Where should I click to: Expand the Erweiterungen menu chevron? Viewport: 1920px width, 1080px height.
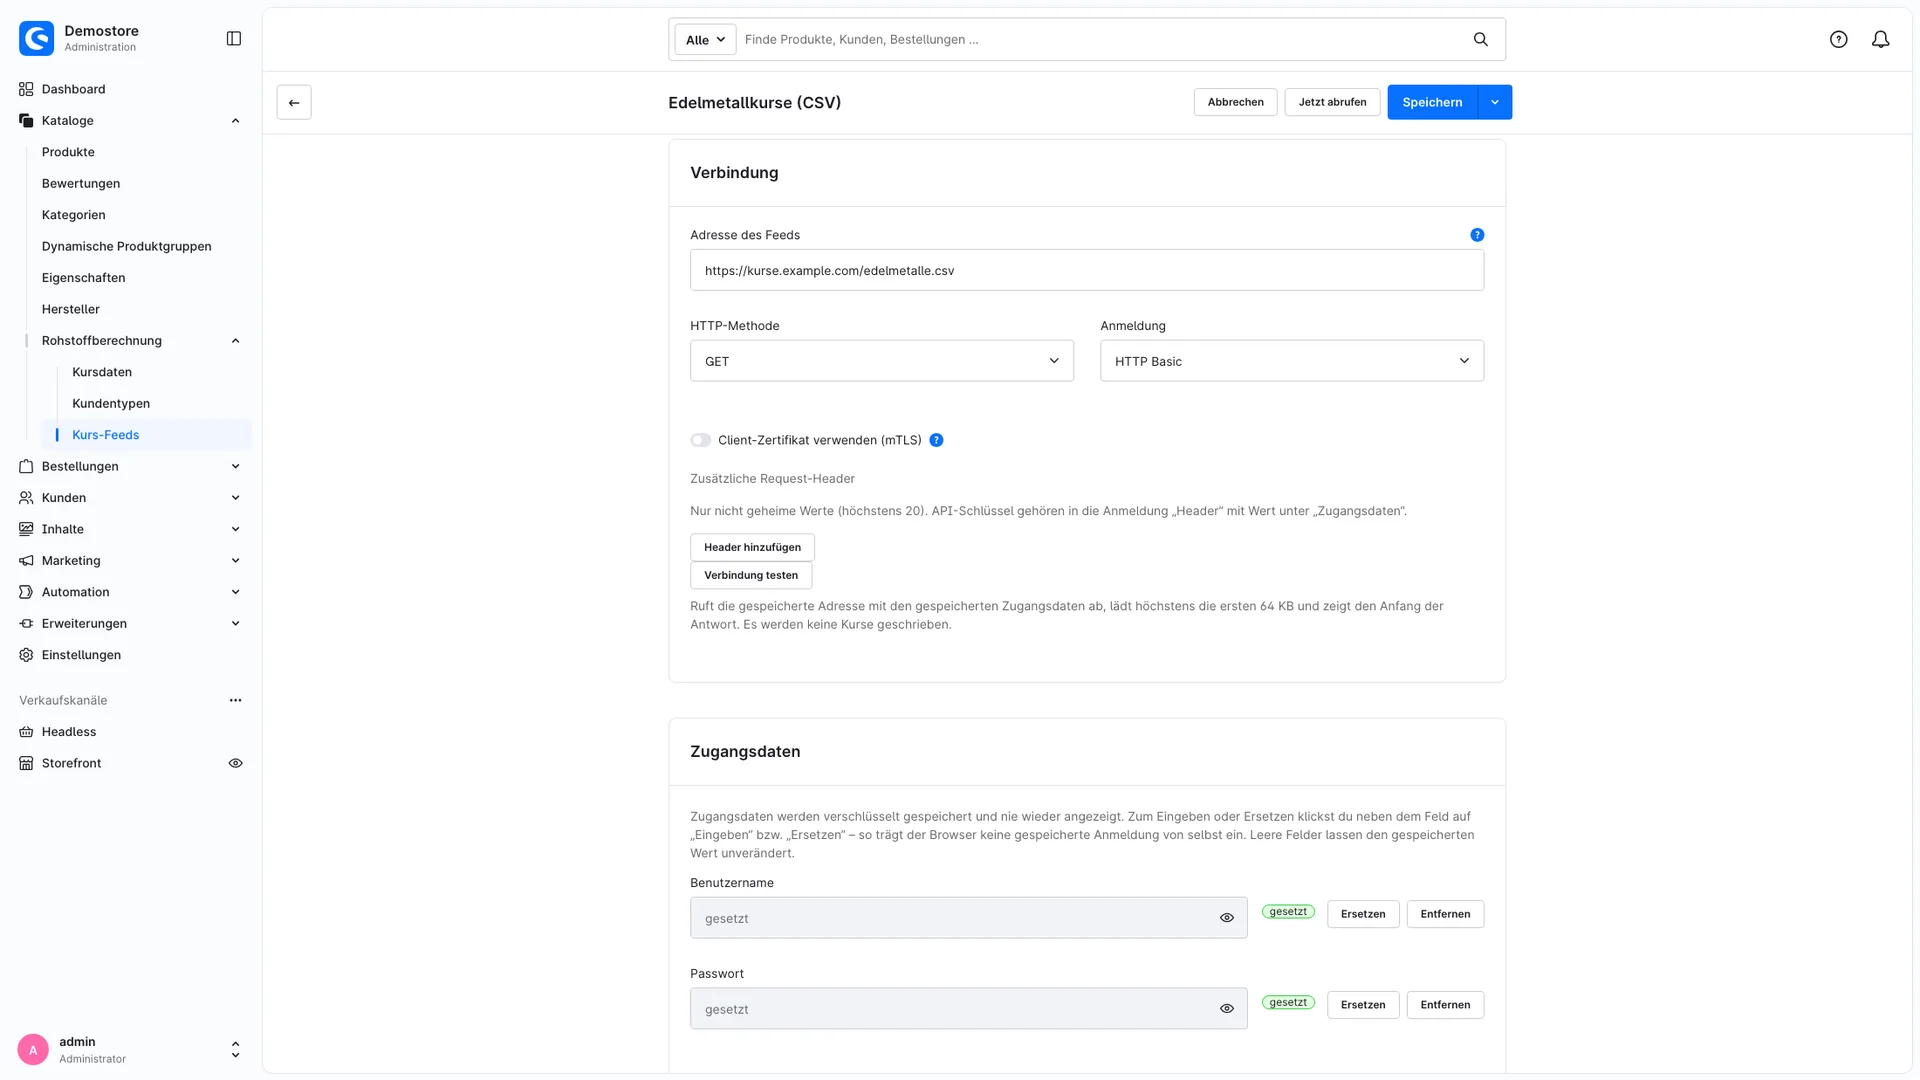coord(235,624)
